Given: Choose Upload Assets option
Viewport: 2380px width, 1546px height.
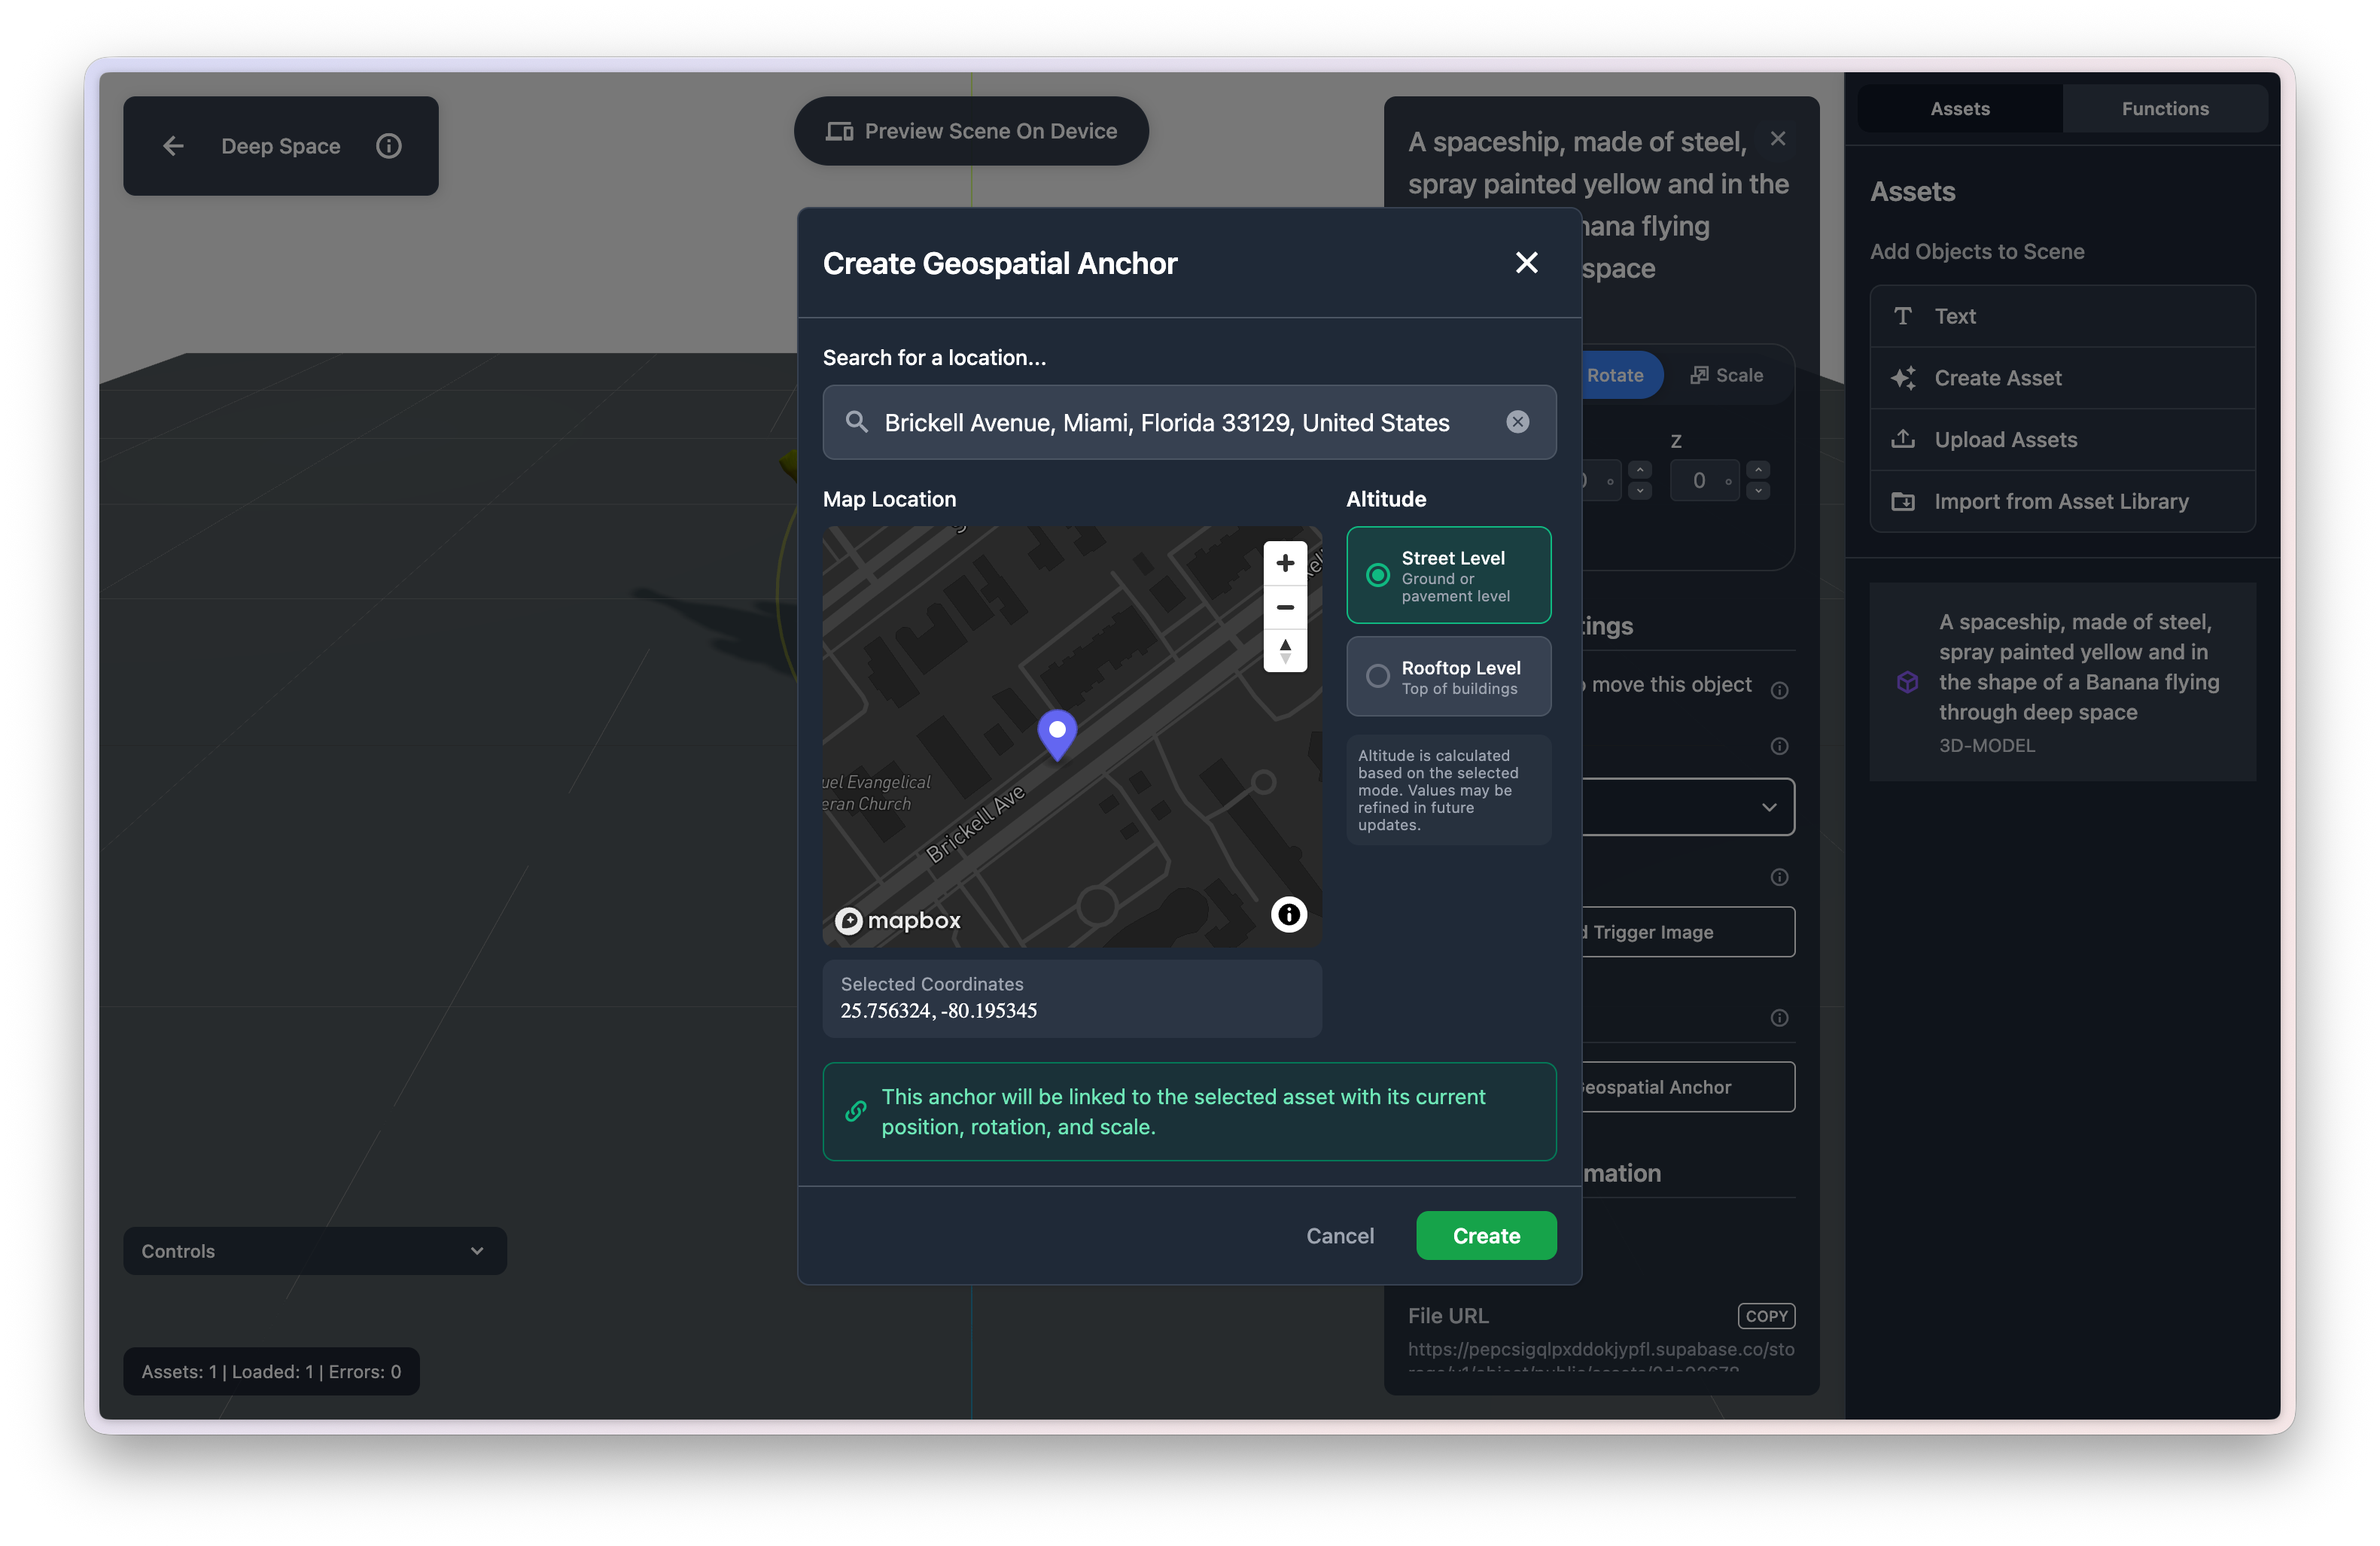Looking at the screenshot, I should 2062,440.
